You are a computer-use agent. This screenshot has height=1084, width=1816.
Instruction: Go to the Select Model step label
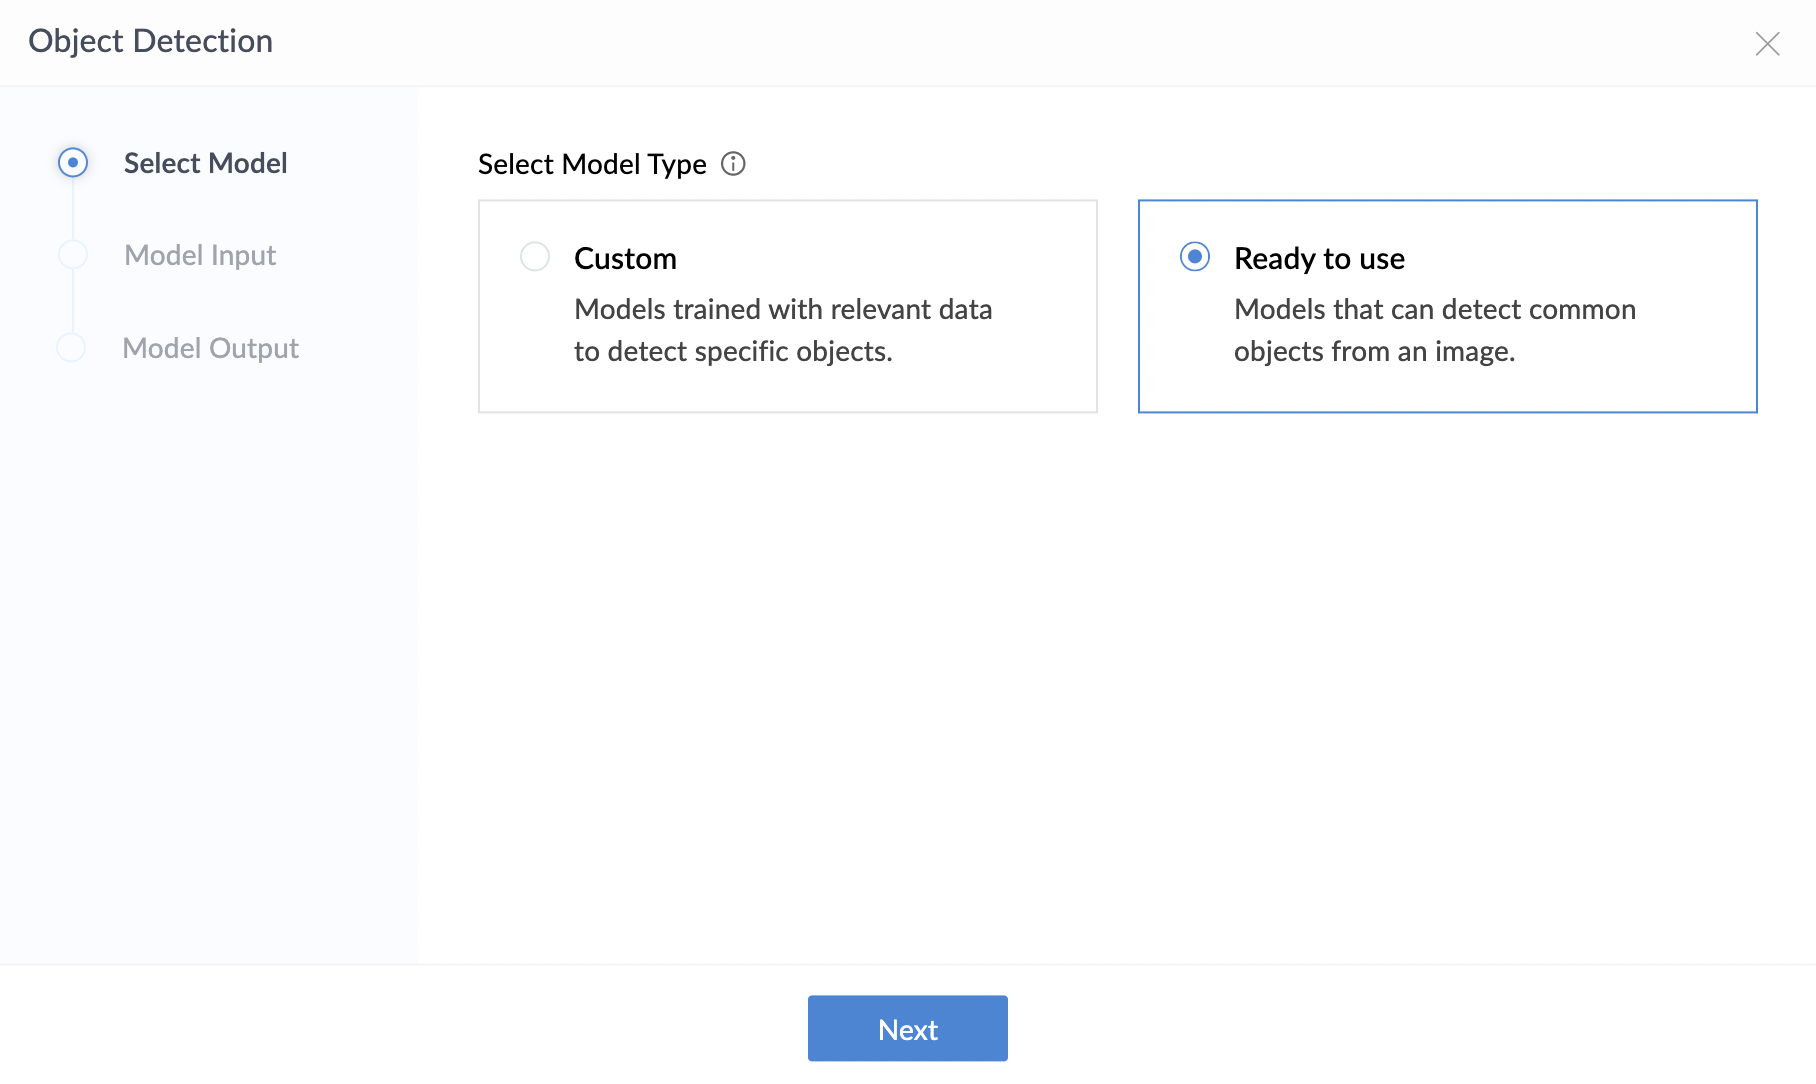click(x=205, y=163)
